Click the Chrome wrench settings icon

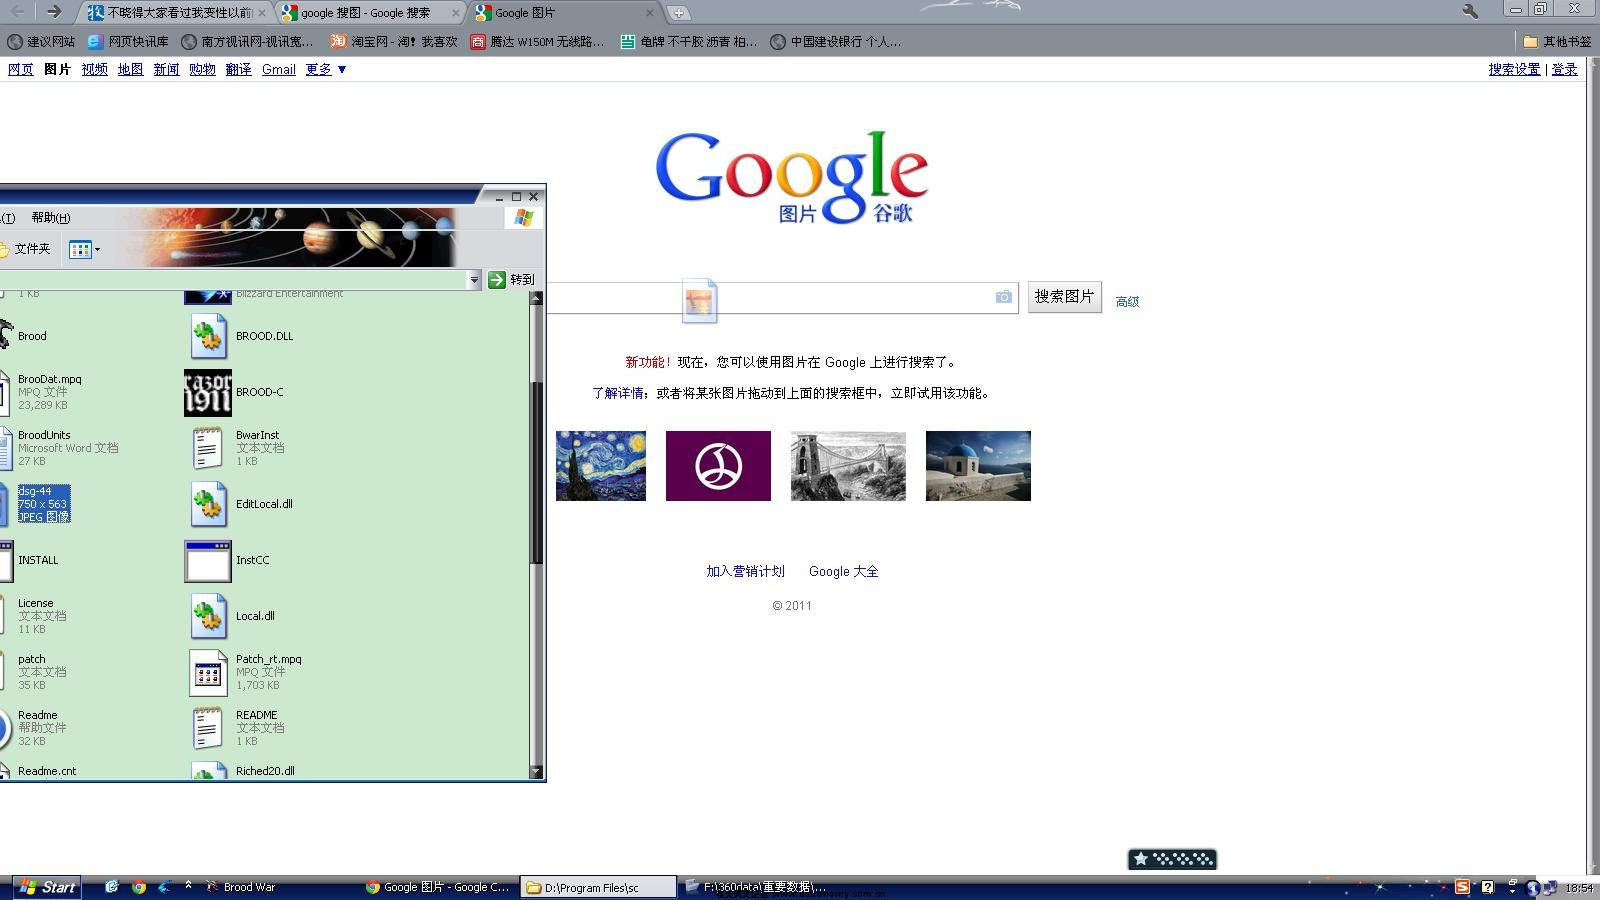pyautogui.click(x=1470, y=11)
